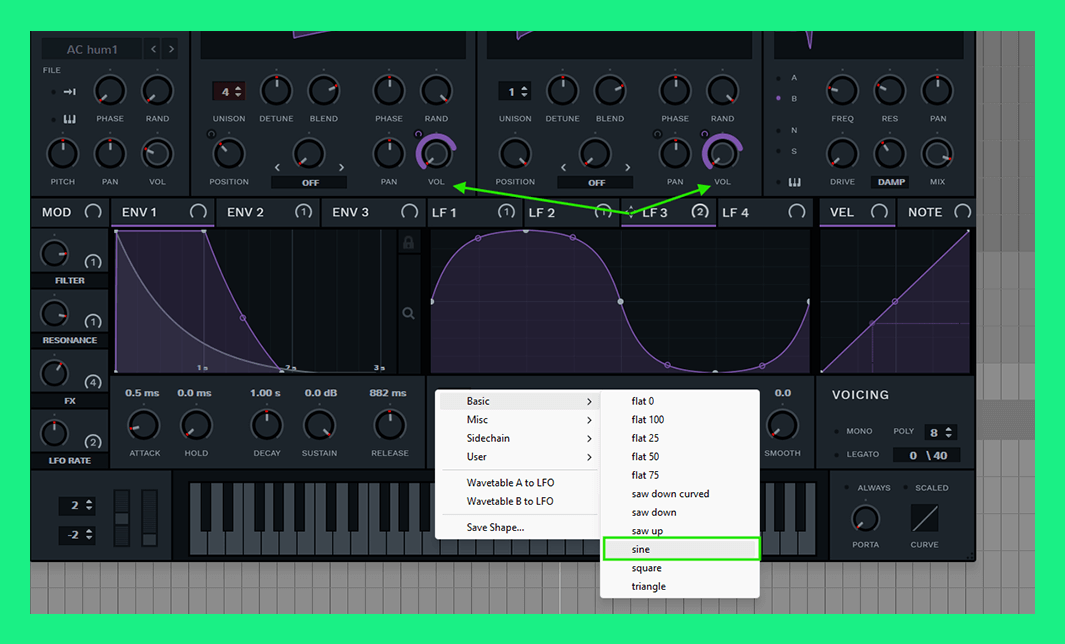Click the next preset arrow beside AC hum1
This screenshot has height=644, width=1065.
pos(172,49)
